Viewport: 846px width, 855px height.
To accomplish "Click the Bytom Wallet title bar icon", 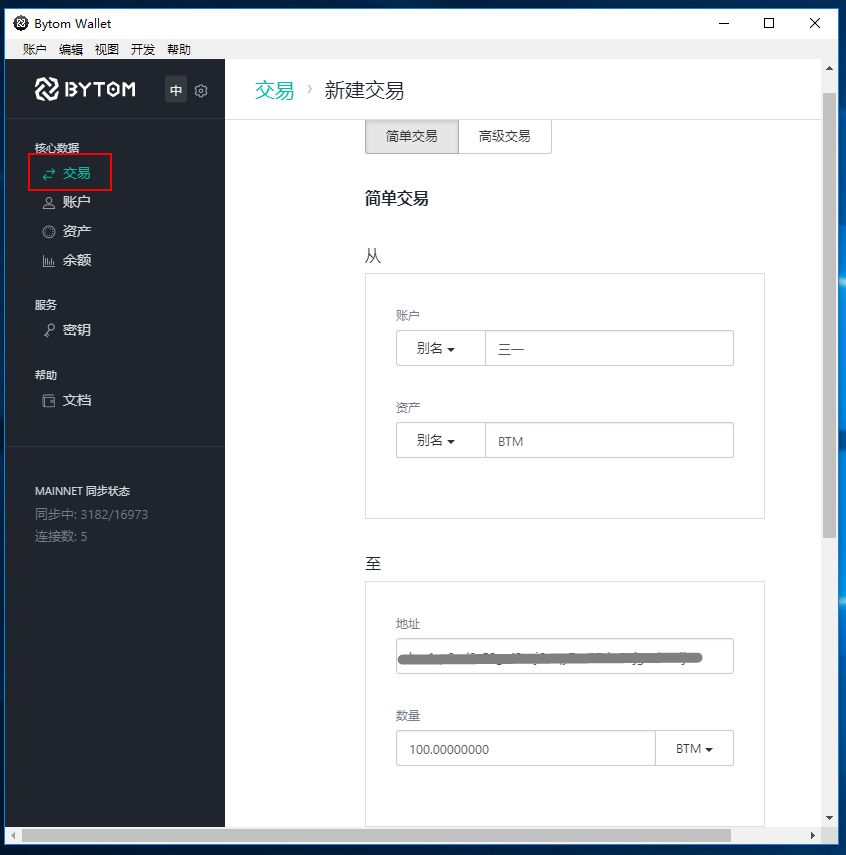I will [x=21, y=23].
